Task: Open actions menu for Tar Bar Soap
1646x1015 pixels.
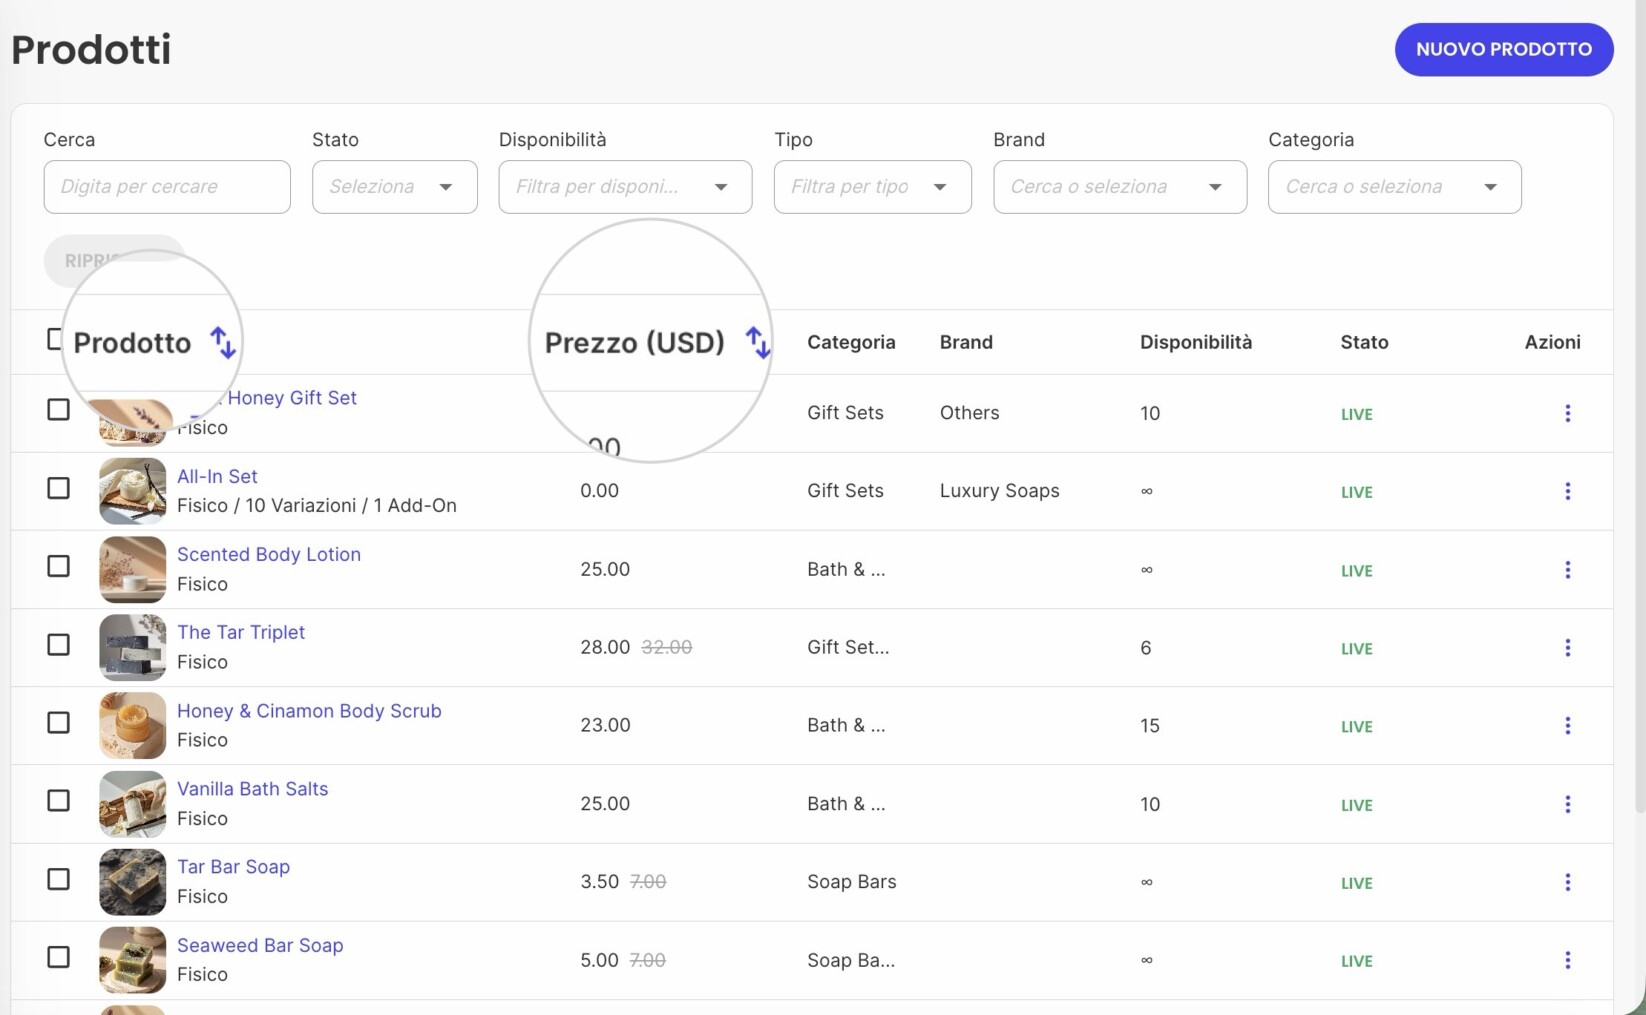Action: pyautogui.click(x=1567, y=882)
